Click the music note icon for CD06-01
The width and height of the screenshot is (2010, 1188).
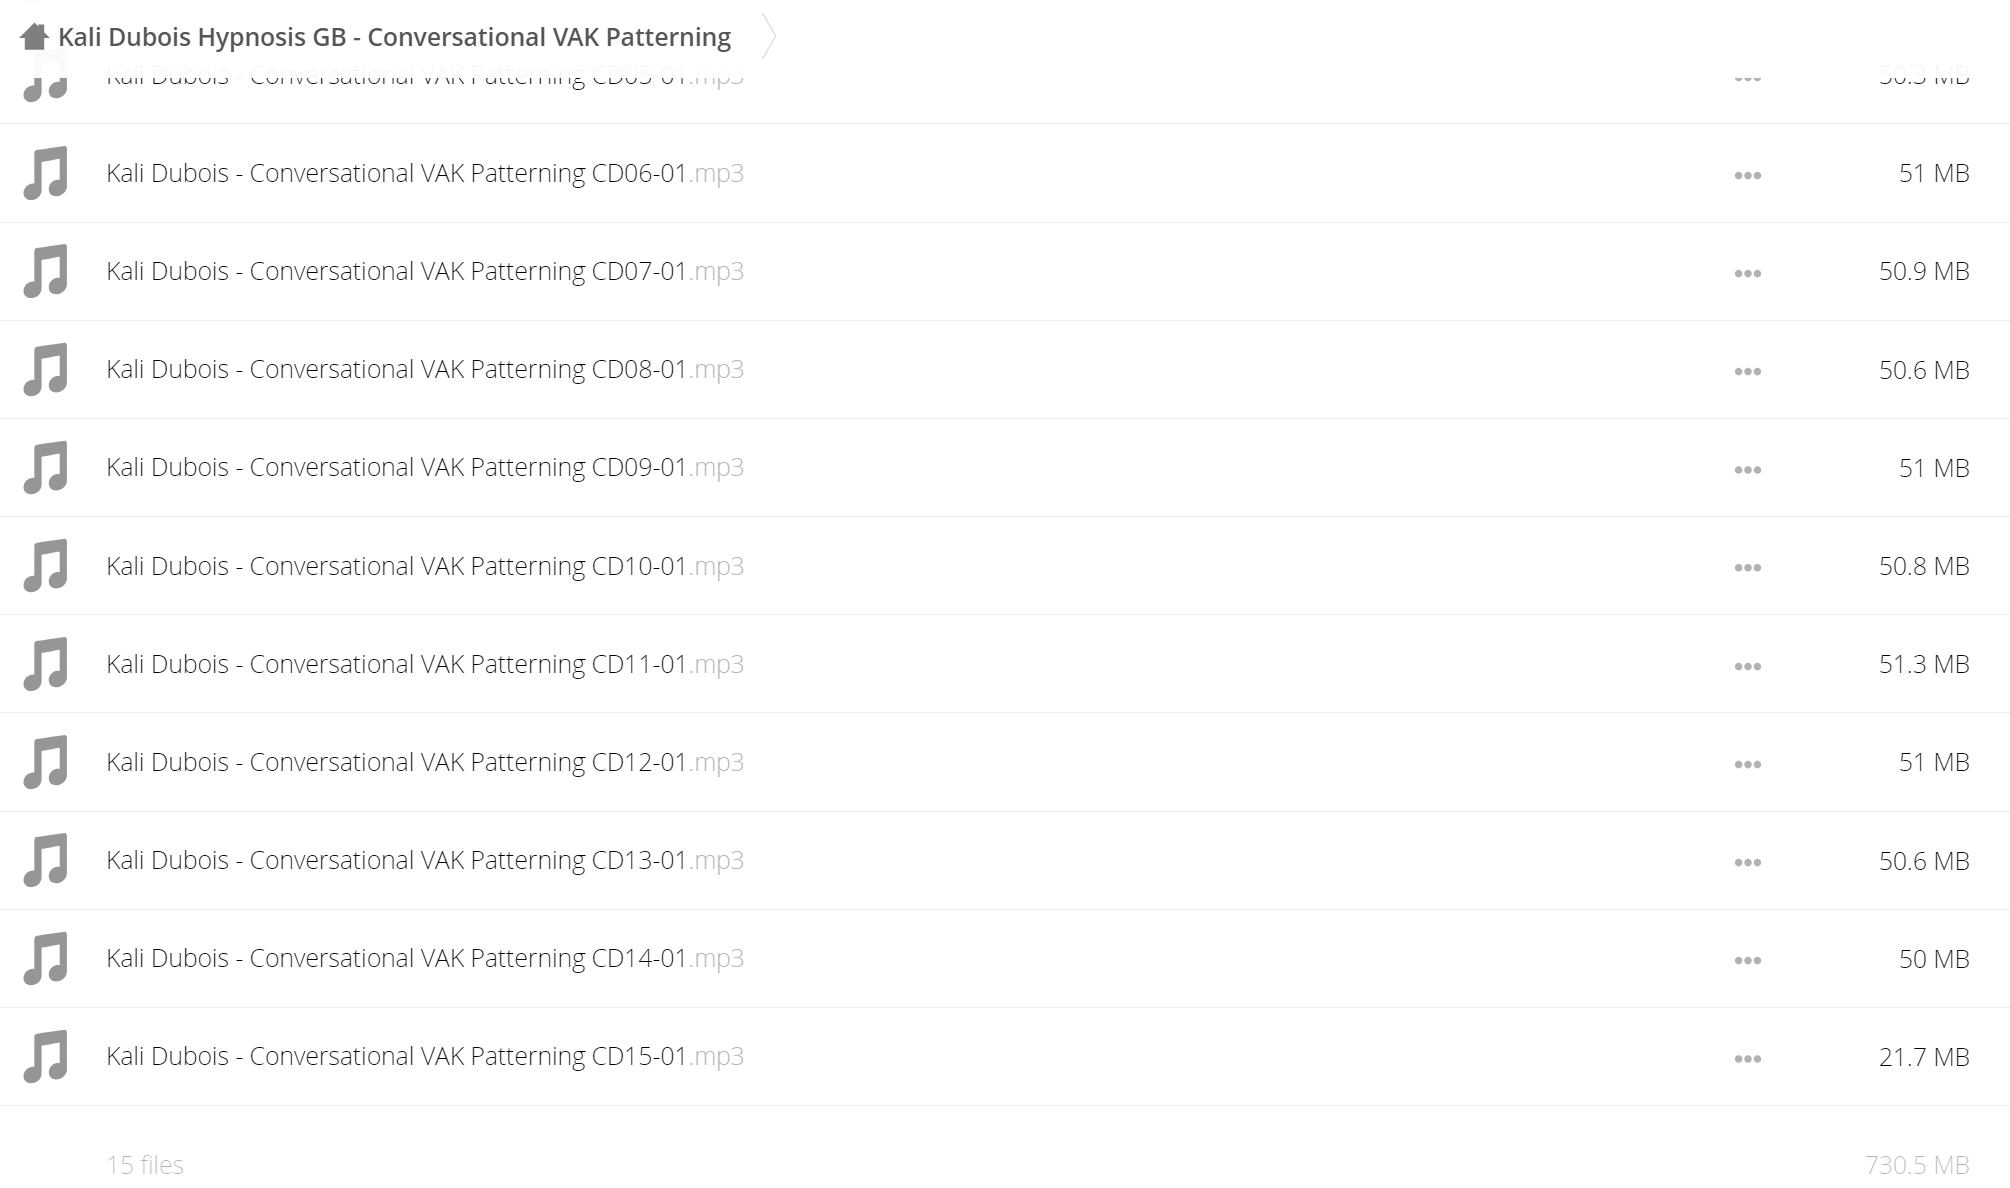click(45, 173)
